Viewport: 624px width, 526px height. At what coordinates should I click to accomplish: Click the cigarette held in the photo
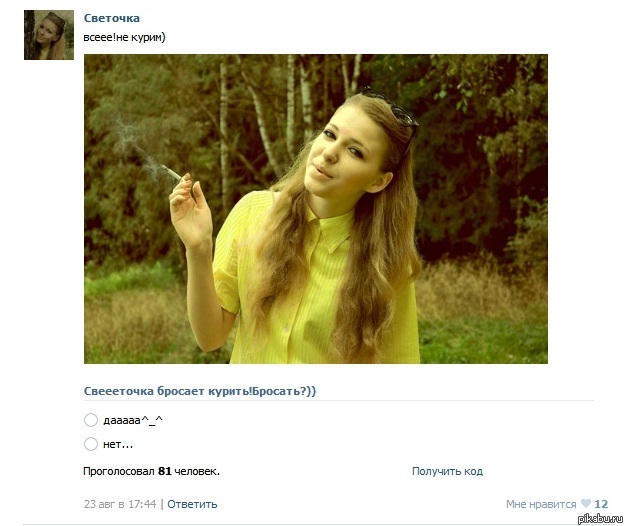[173, 173]
